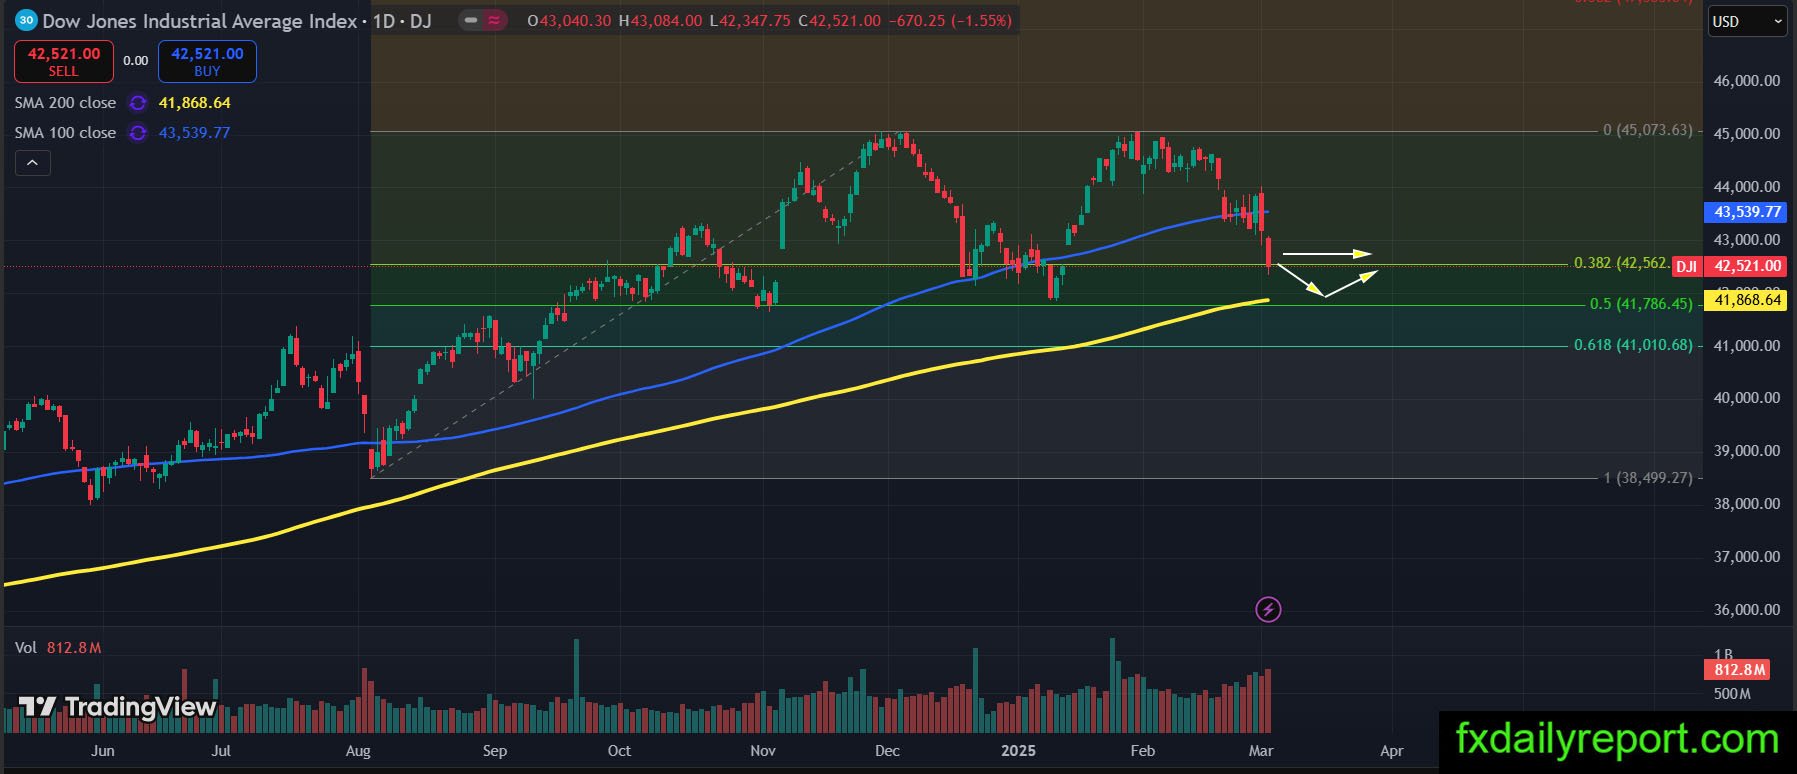Image resolution: width=1797 pixels, height=774 pixels.
Task: Click the Oct label on the time axis
Action: 619,751
